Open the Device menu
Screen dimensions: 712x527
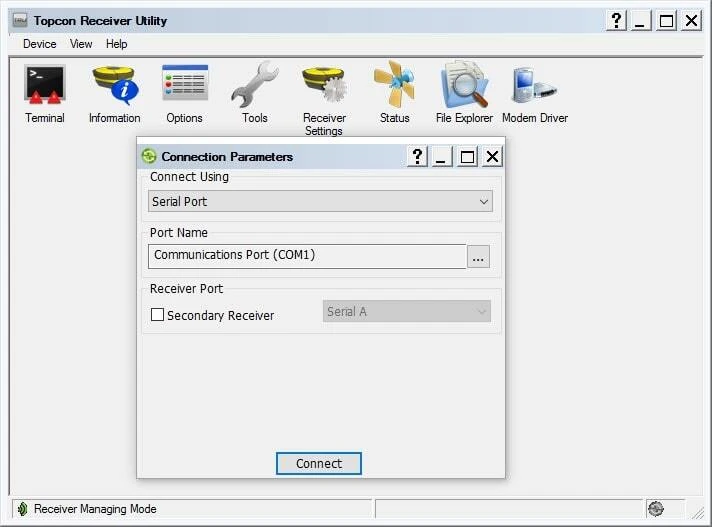pyautogui.click(x=40, y=44)
